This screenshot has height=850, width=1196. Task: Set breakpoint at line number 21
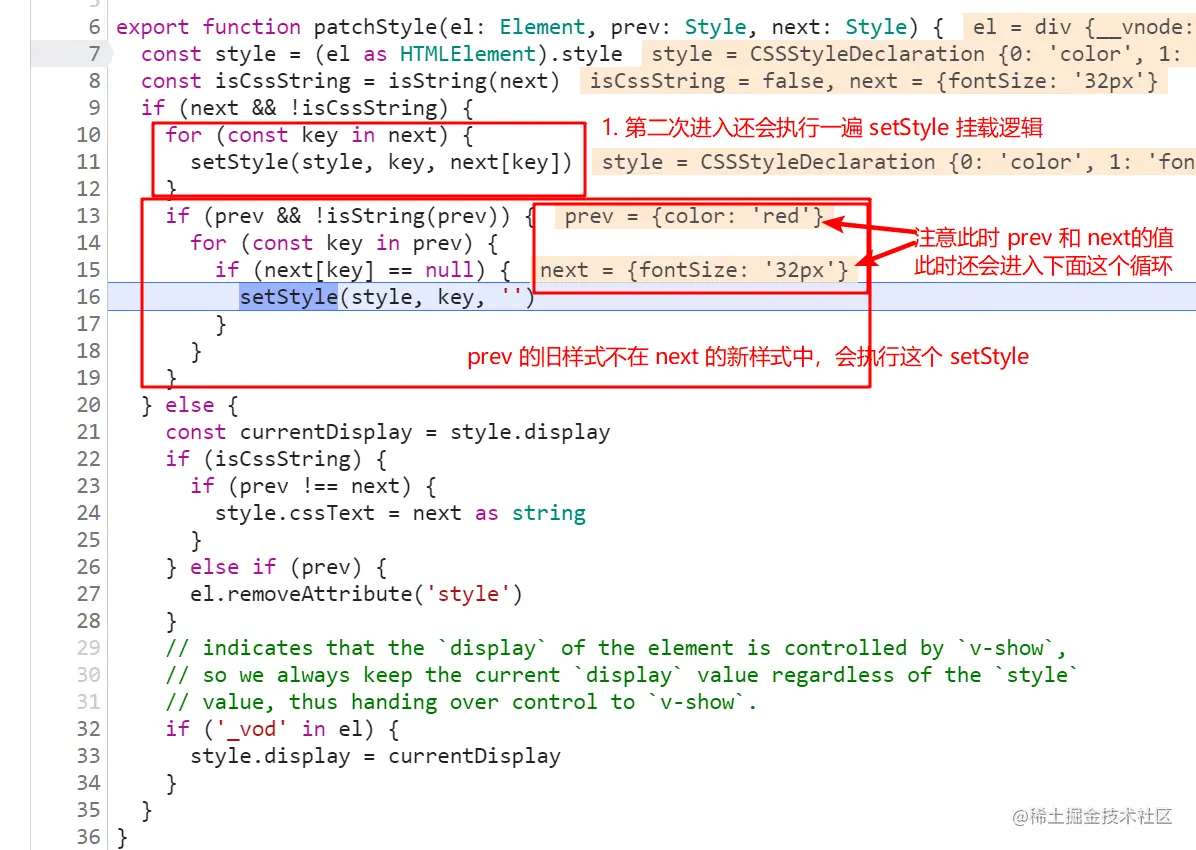pyautogui.click(x=88, y=432)
